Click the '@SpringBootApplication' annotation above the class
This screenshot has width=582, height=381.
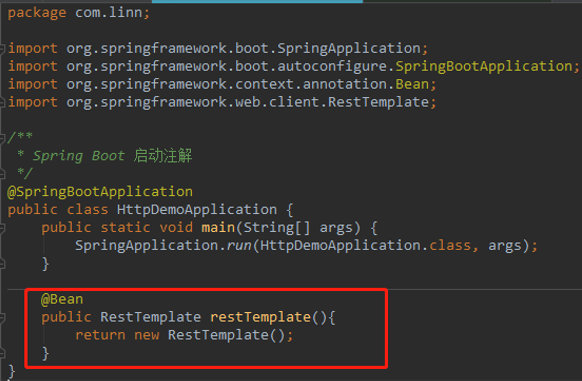click(x=100, y=192)
